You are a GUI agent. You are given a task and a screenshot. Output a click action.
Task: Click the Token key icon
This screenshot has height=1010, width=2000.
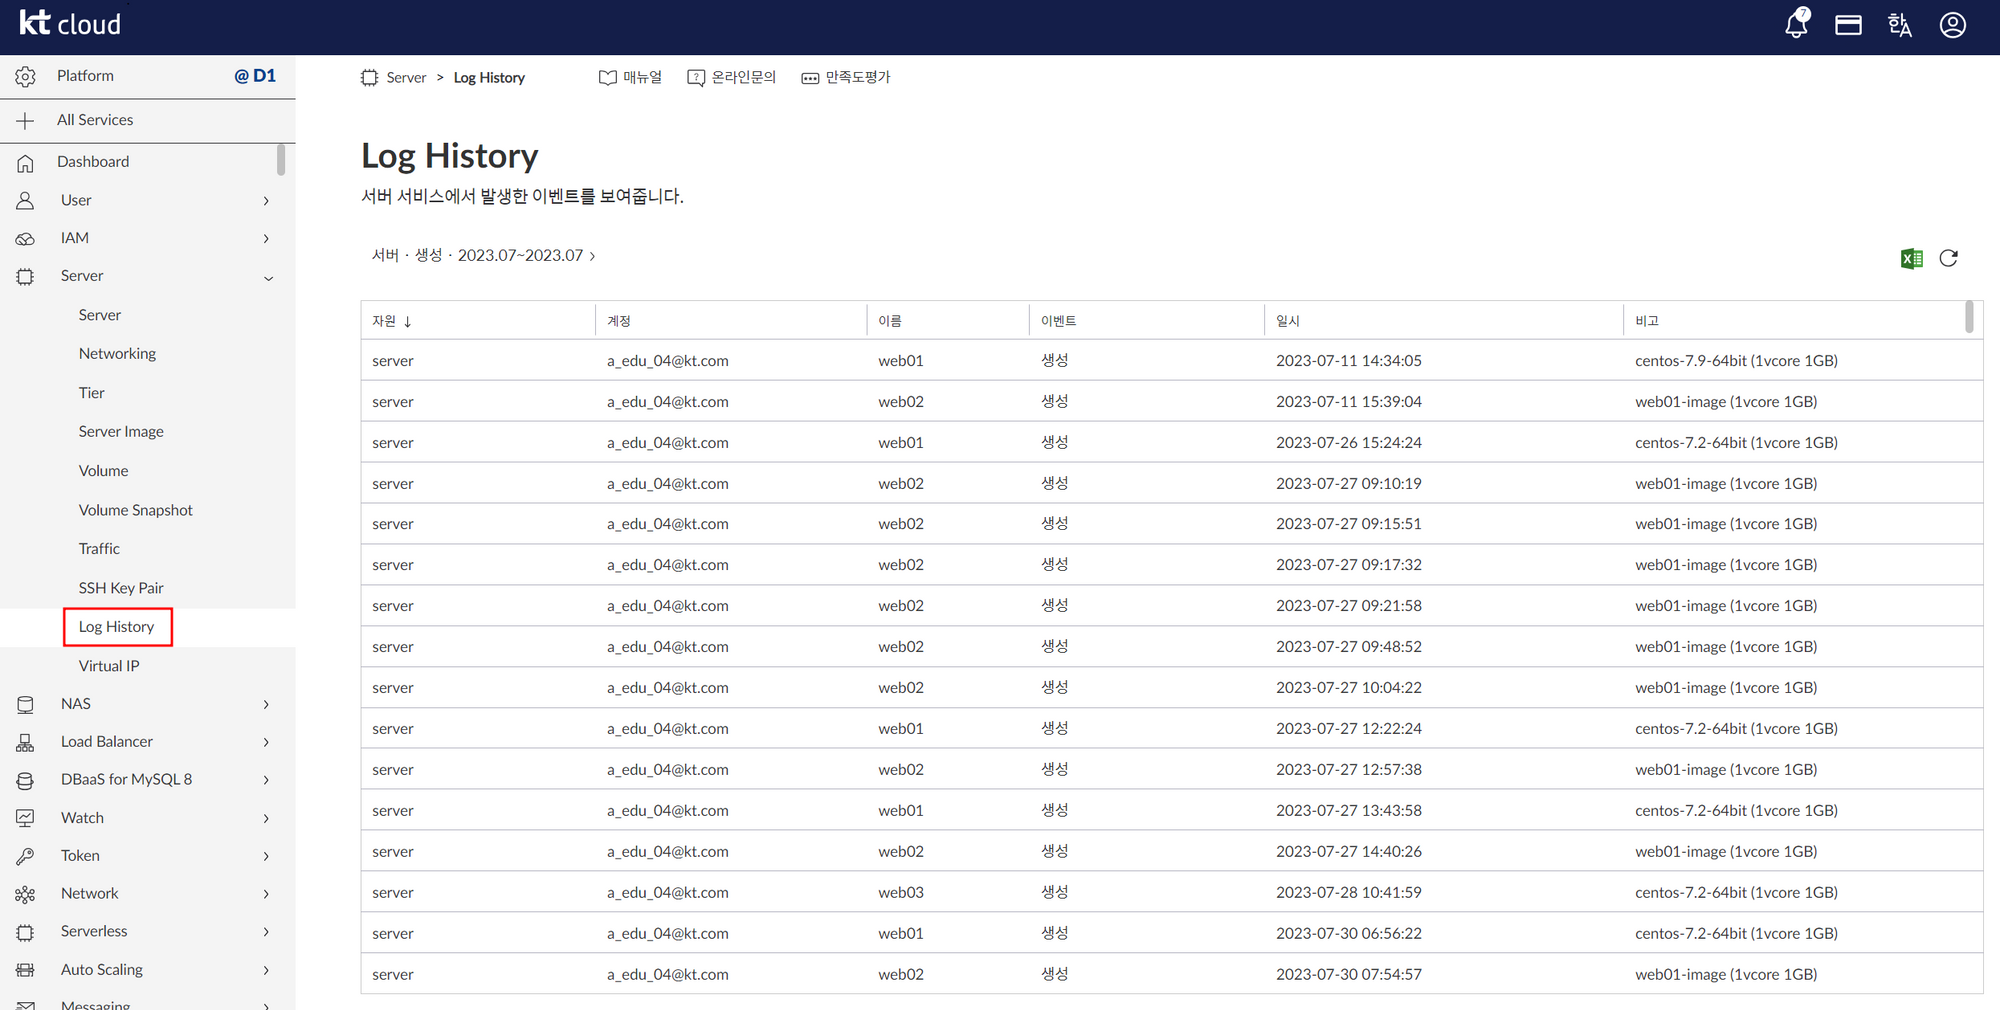pos(25,856)
